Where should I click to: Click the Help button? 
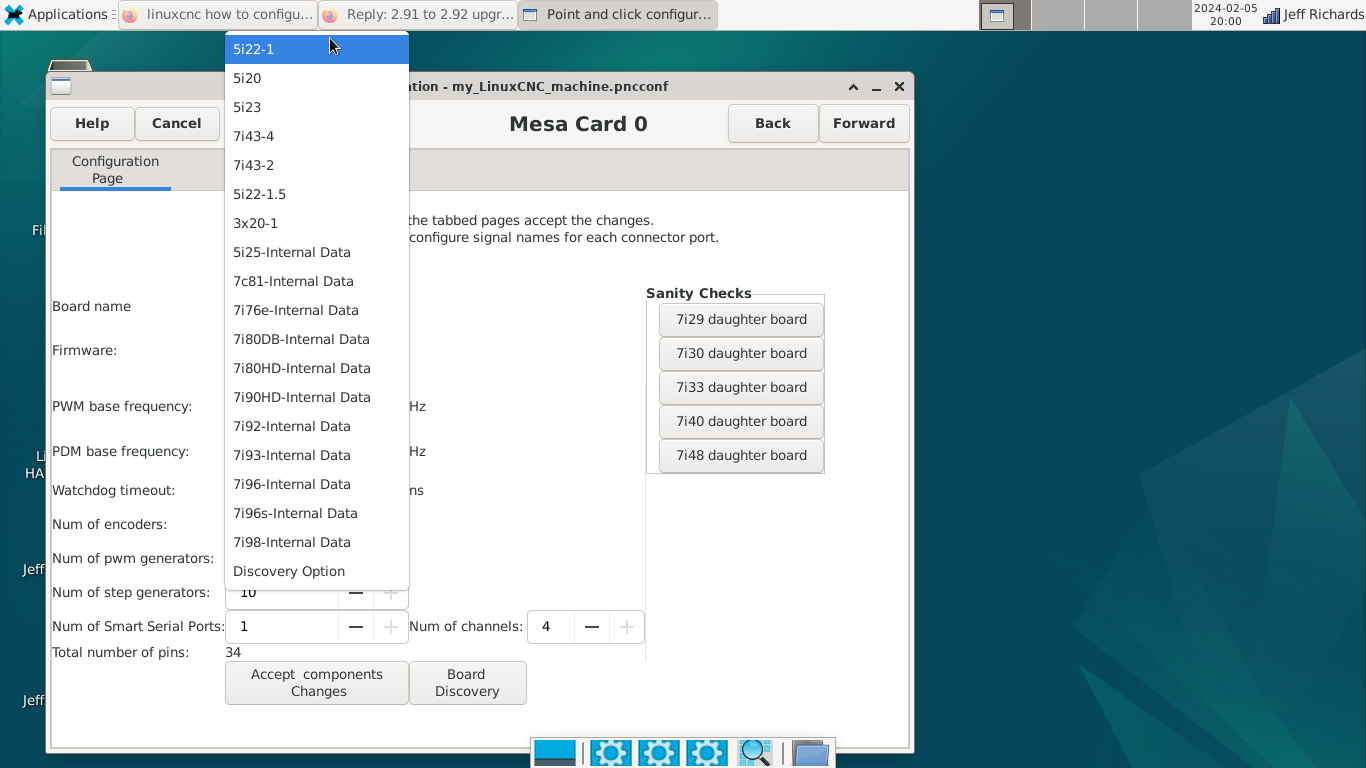pyautogui.click(x=92, y=123)
